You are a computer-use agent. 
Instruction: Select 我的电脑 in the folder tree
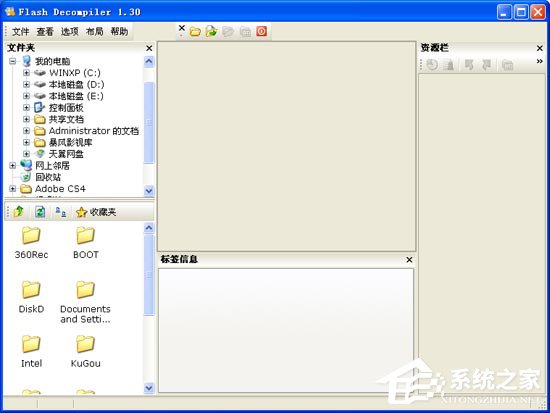(52, 61)
